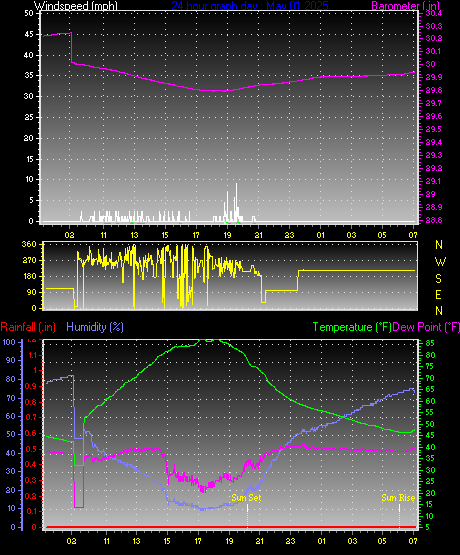The height and width of the screenshot is (555, 460).
Task: Select the Rainfall (.in) legend label
Action: coord(28,327)
